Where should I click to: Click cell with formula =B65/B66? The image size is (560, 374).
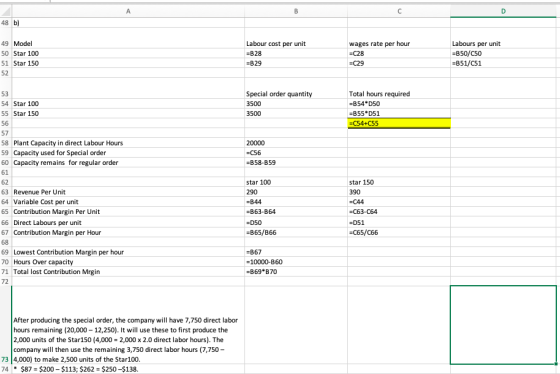pos(296,233)
